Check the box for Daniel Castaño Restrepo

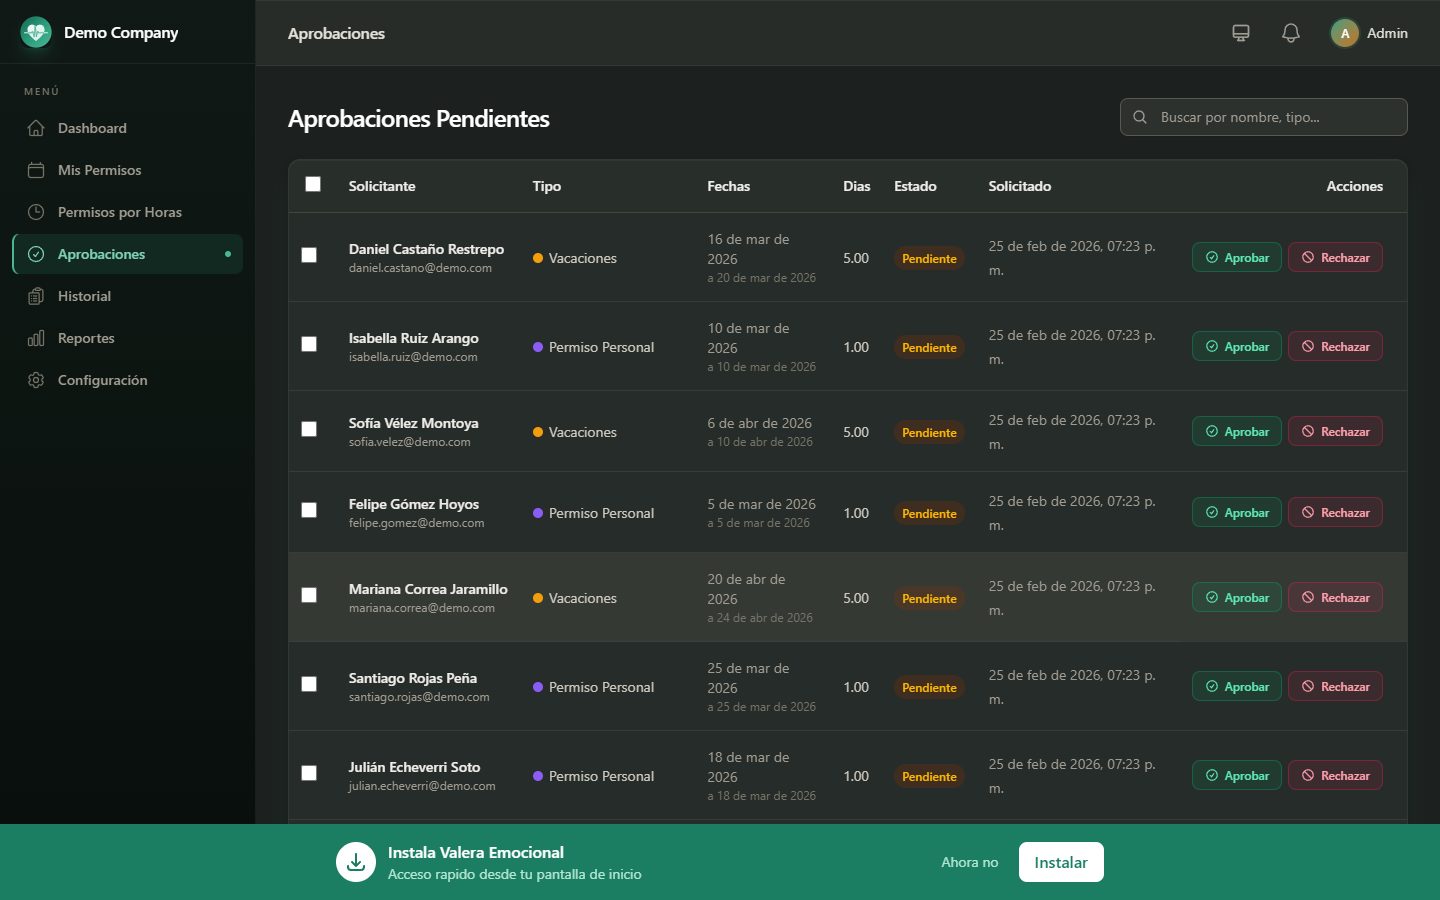[309, 255]
